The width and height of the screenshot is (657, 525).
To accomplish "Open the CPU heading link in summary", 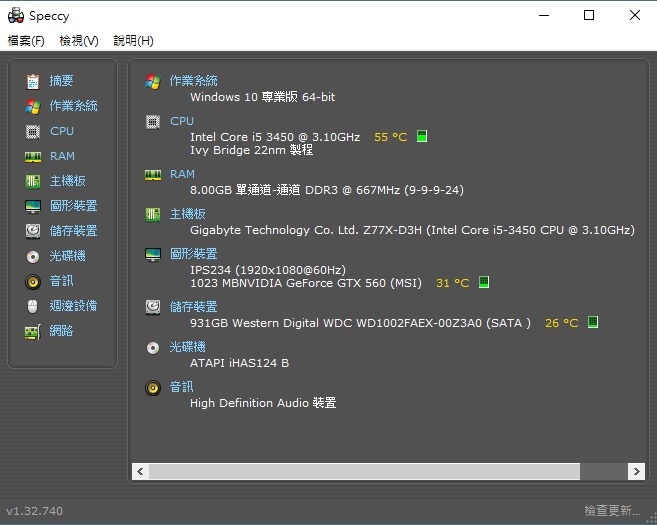I will point(182,121).
